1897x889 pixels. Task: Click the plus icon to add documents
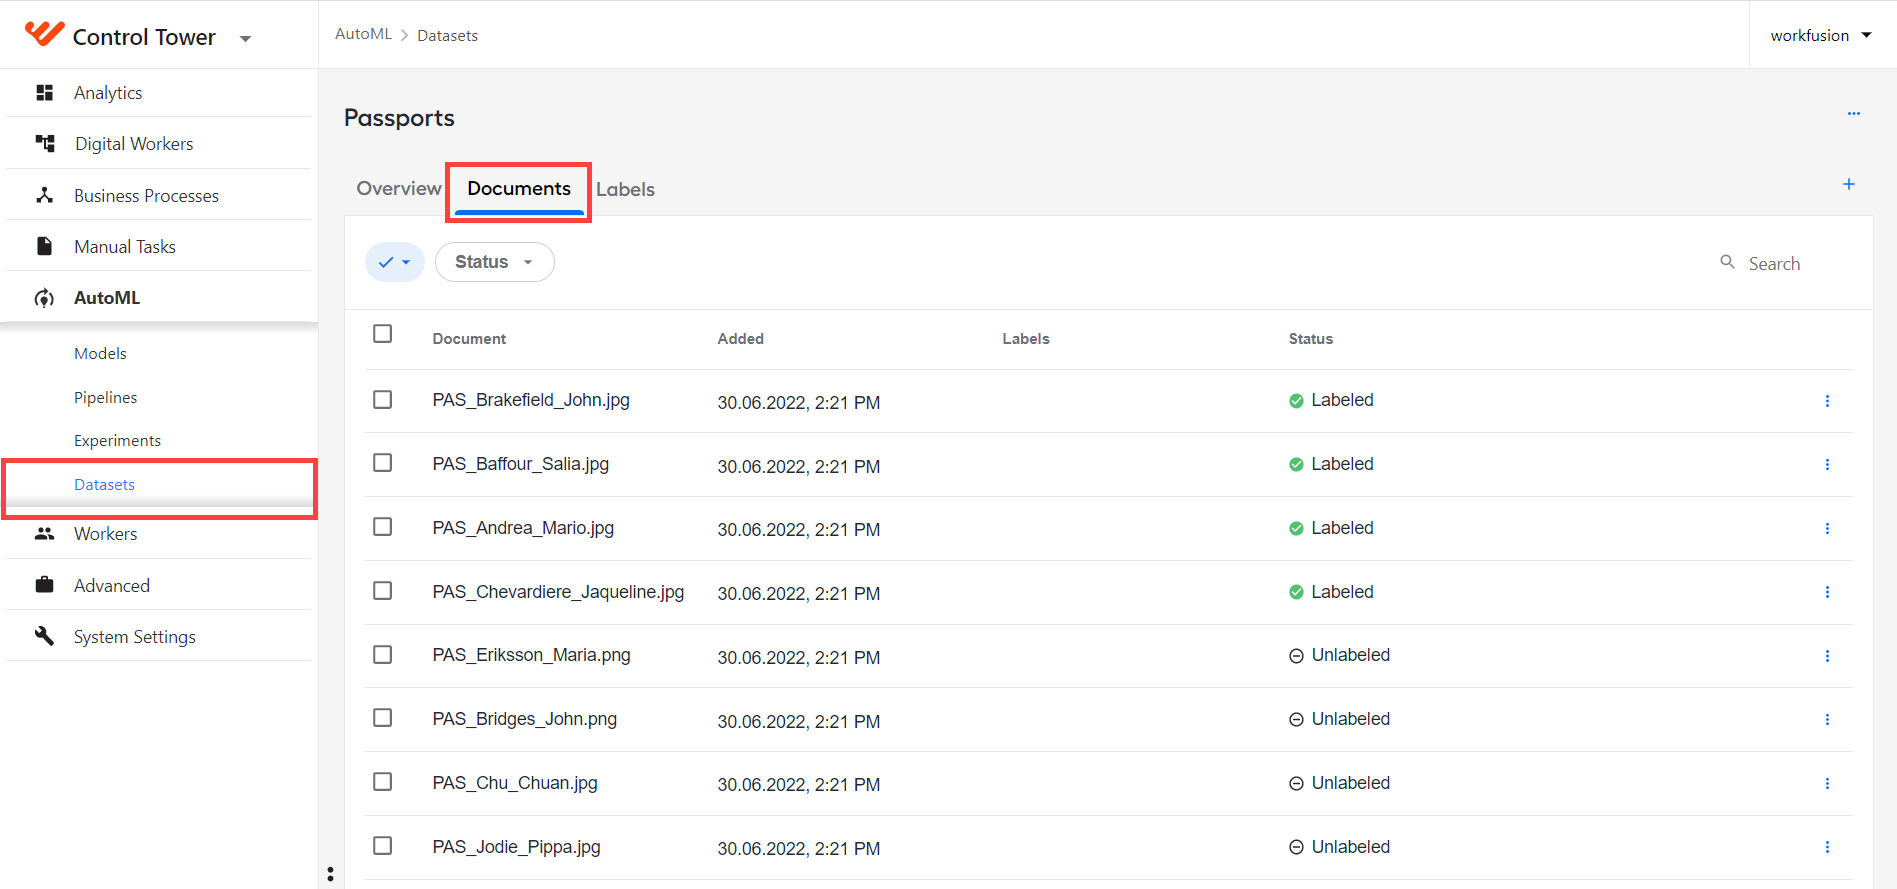pos(1849,184)
